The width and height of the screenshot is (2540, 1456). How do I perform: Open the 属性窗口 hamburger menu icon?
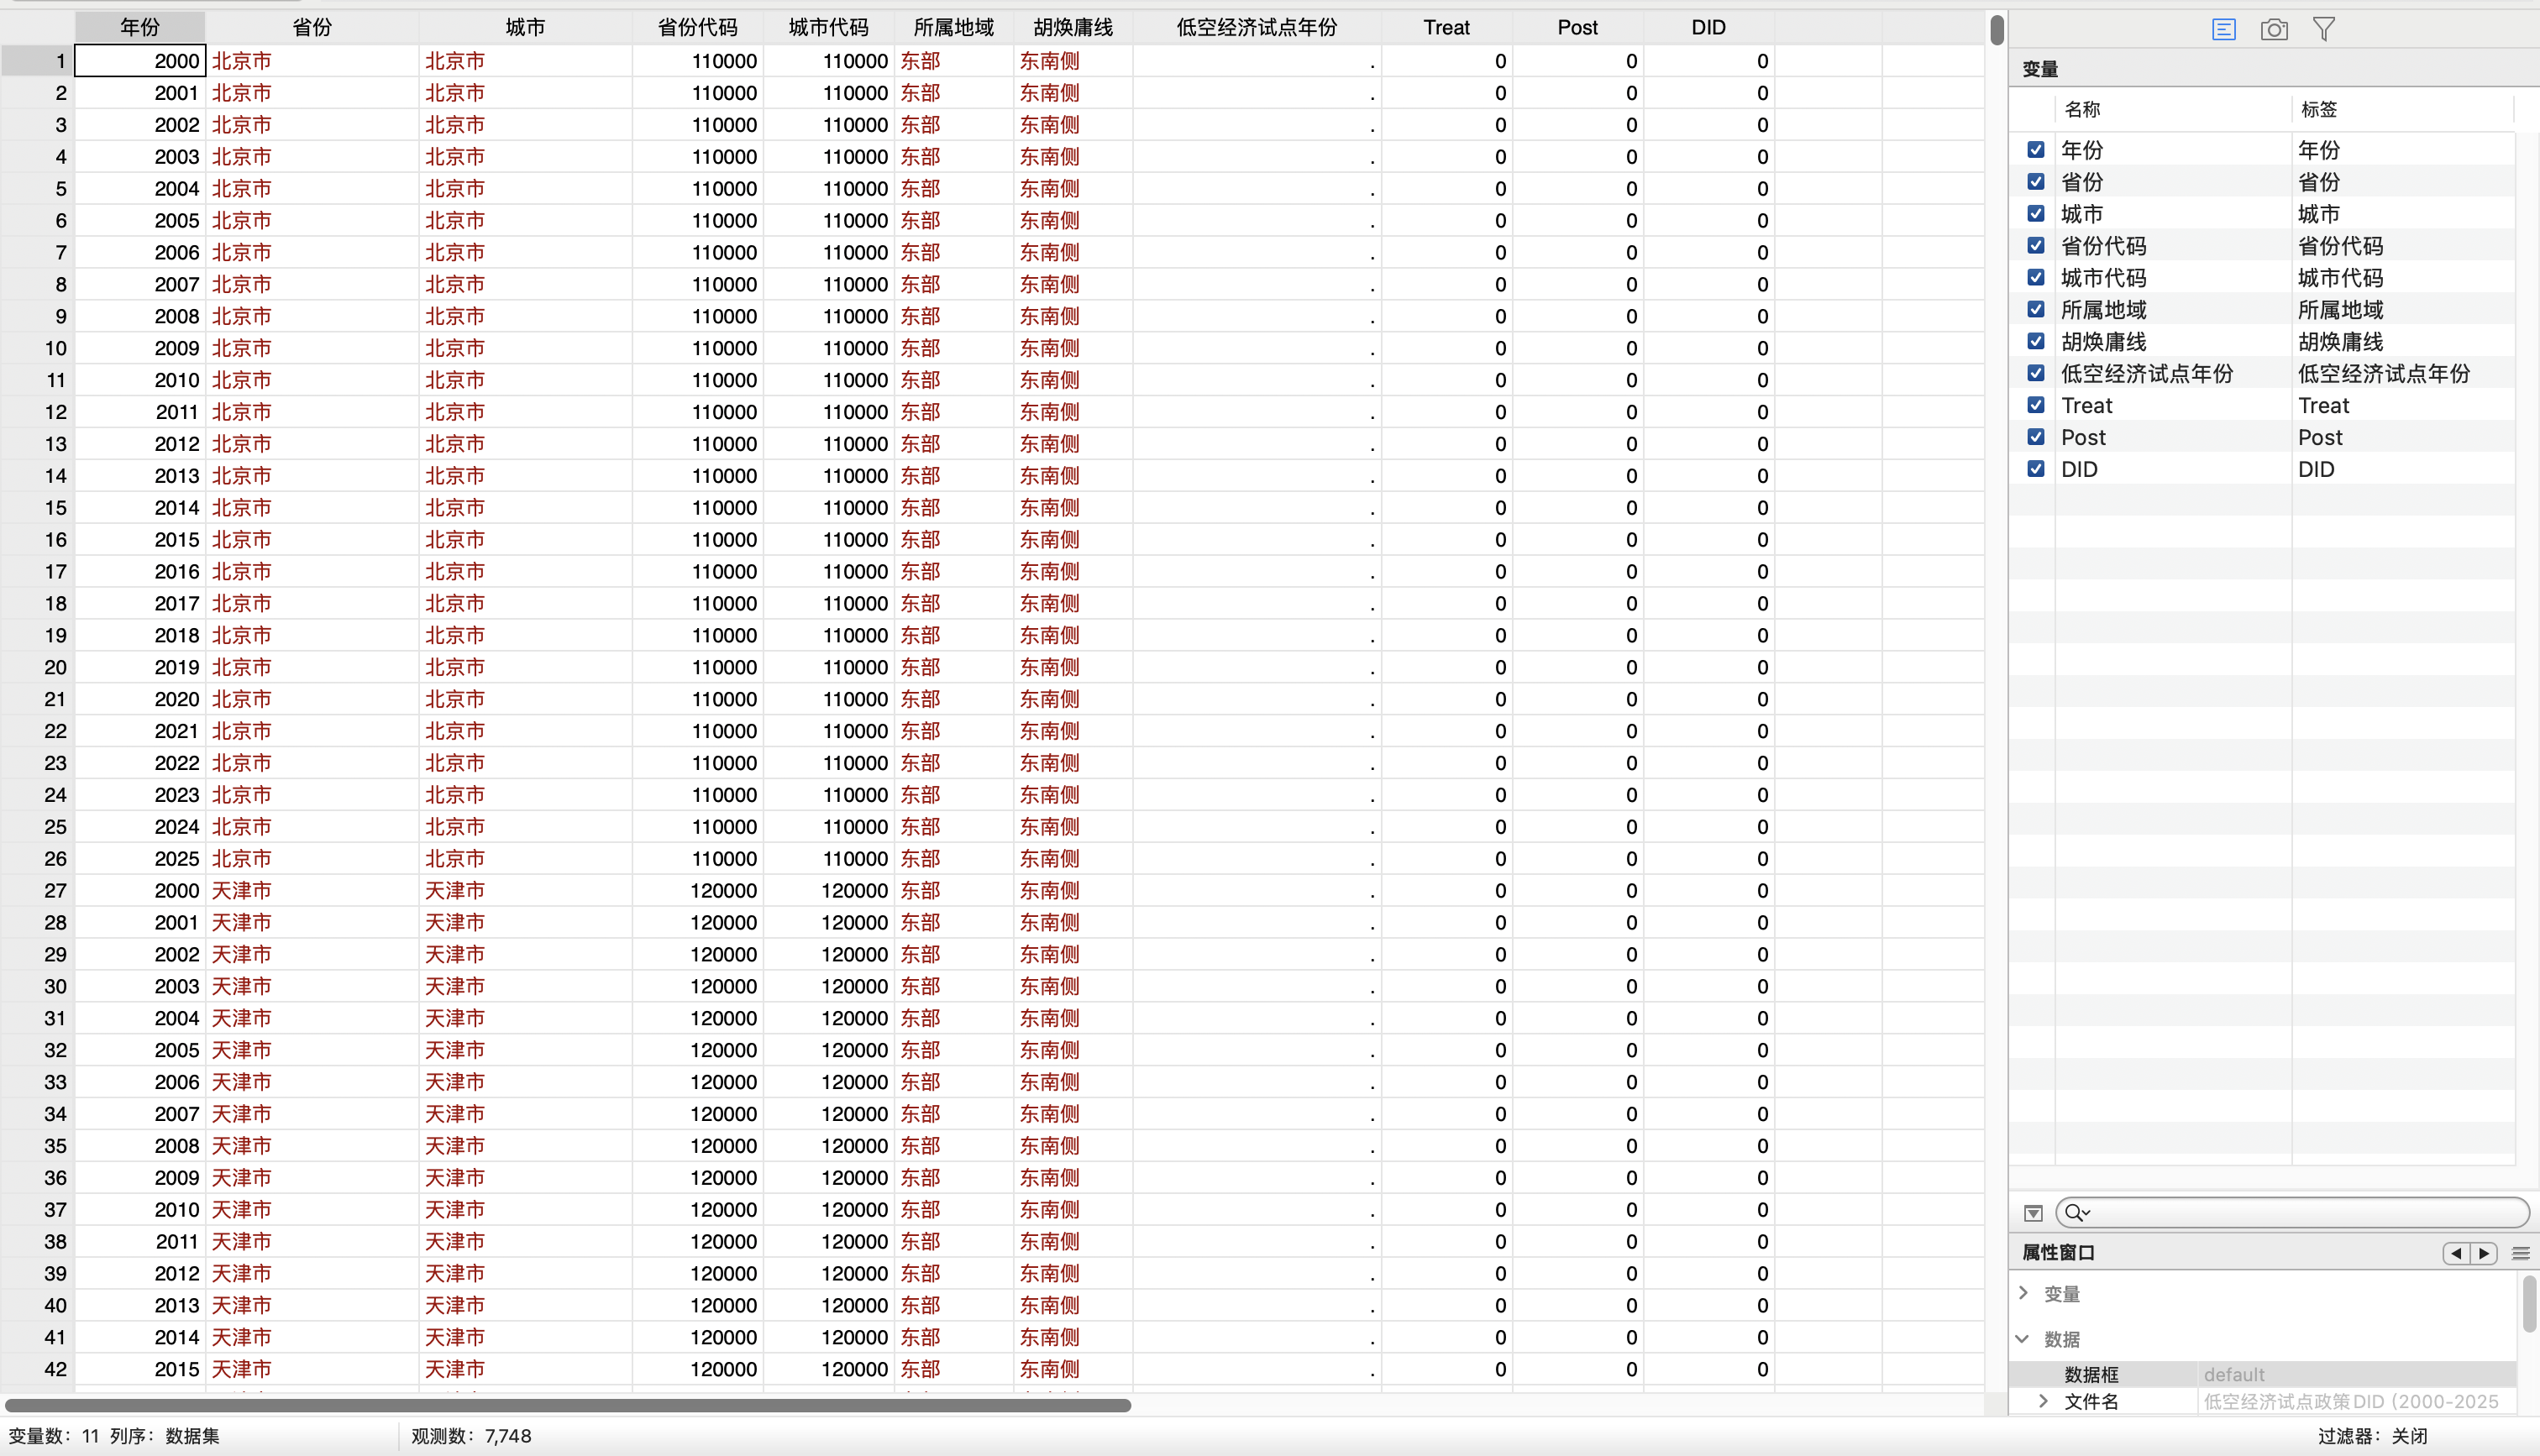coord(2520,1253)
